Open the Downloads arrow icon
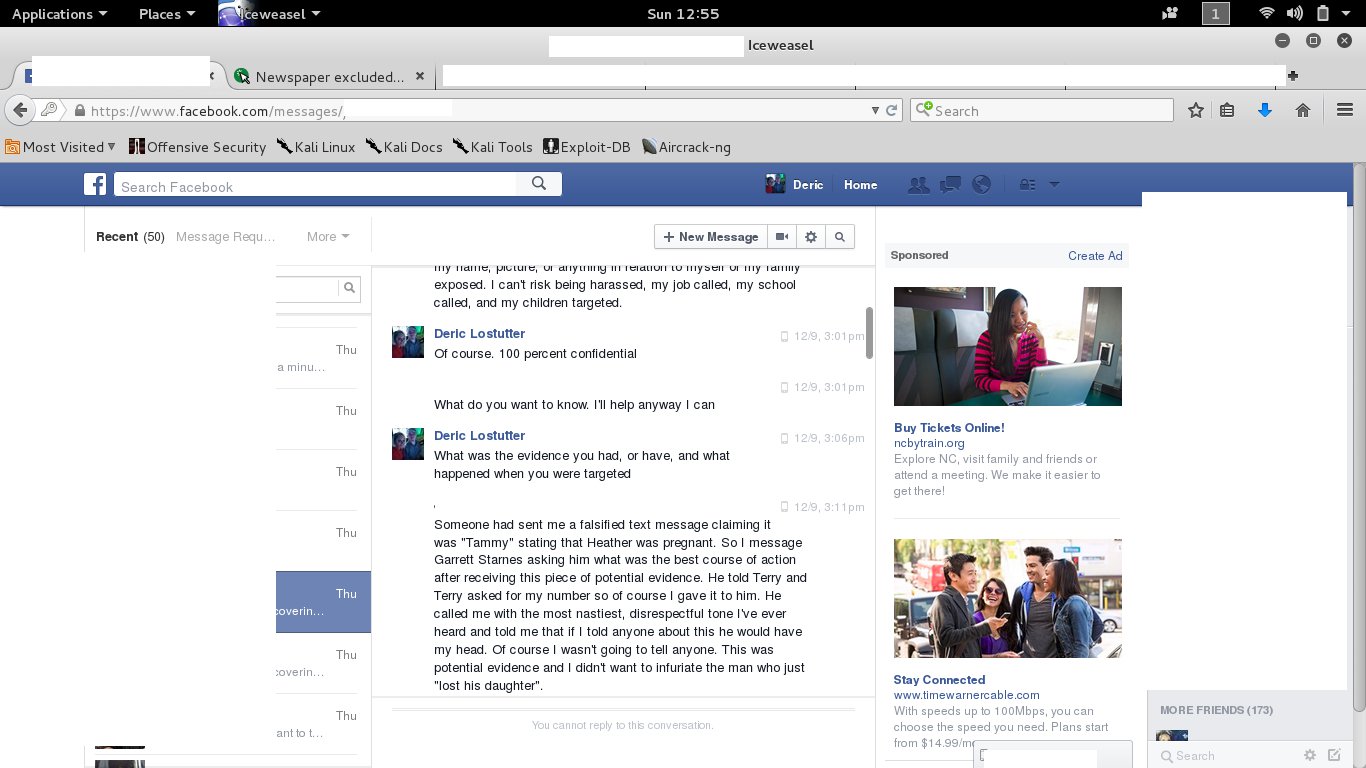Screen dimensions: 1366x768 coord(1264,111)
